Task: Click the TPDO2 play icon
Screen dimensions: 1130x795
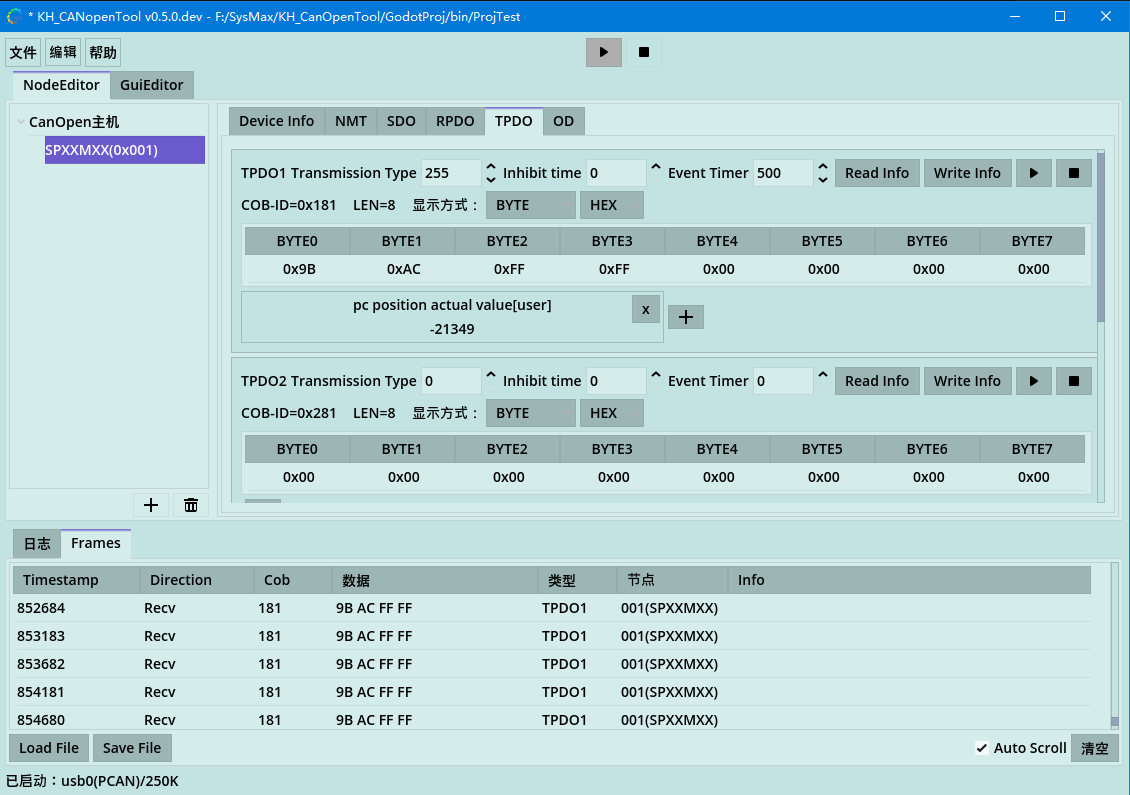Action: click(1034, 381)
